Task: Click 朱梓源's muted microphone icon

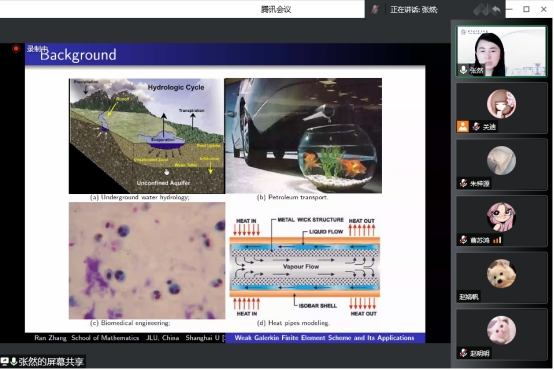Action: click(x=463, y=183)
